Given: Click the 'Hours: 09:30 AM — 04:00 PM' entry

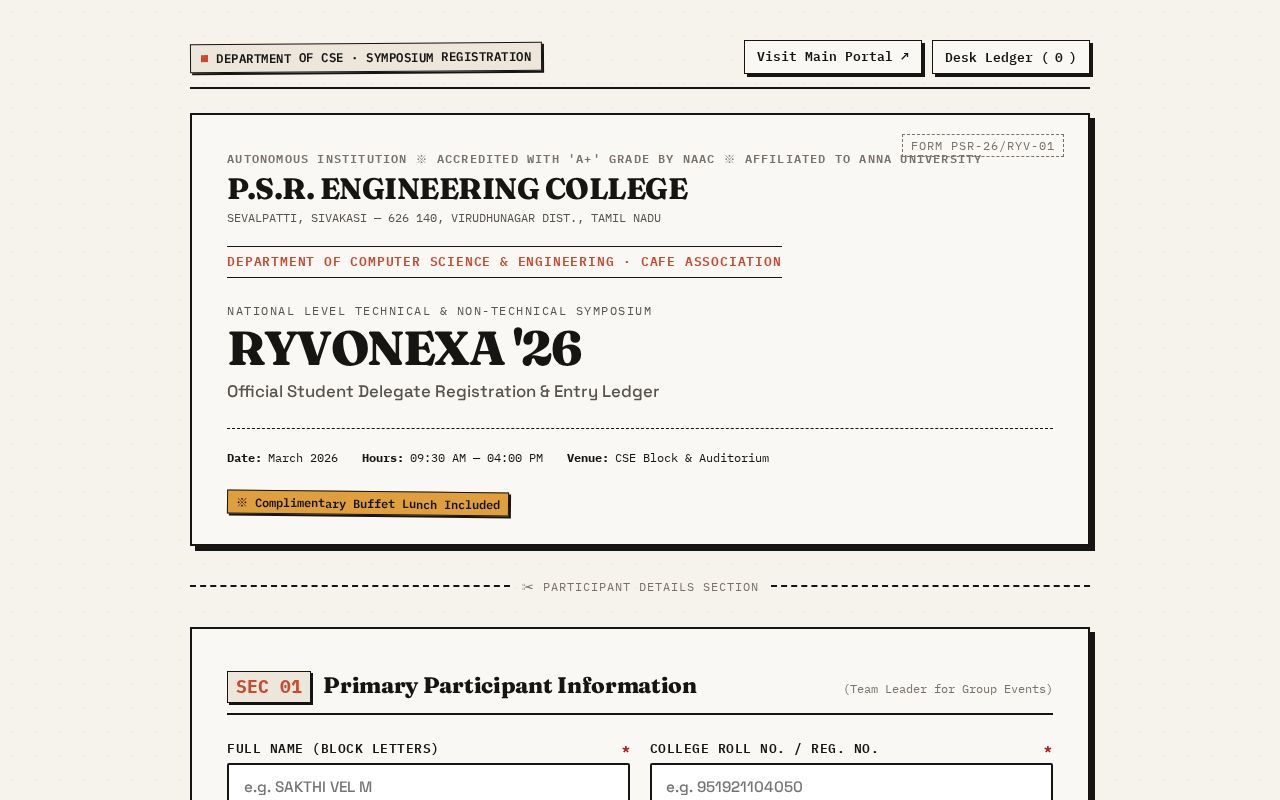Looking at the screenshot, I should coord(452,458).
